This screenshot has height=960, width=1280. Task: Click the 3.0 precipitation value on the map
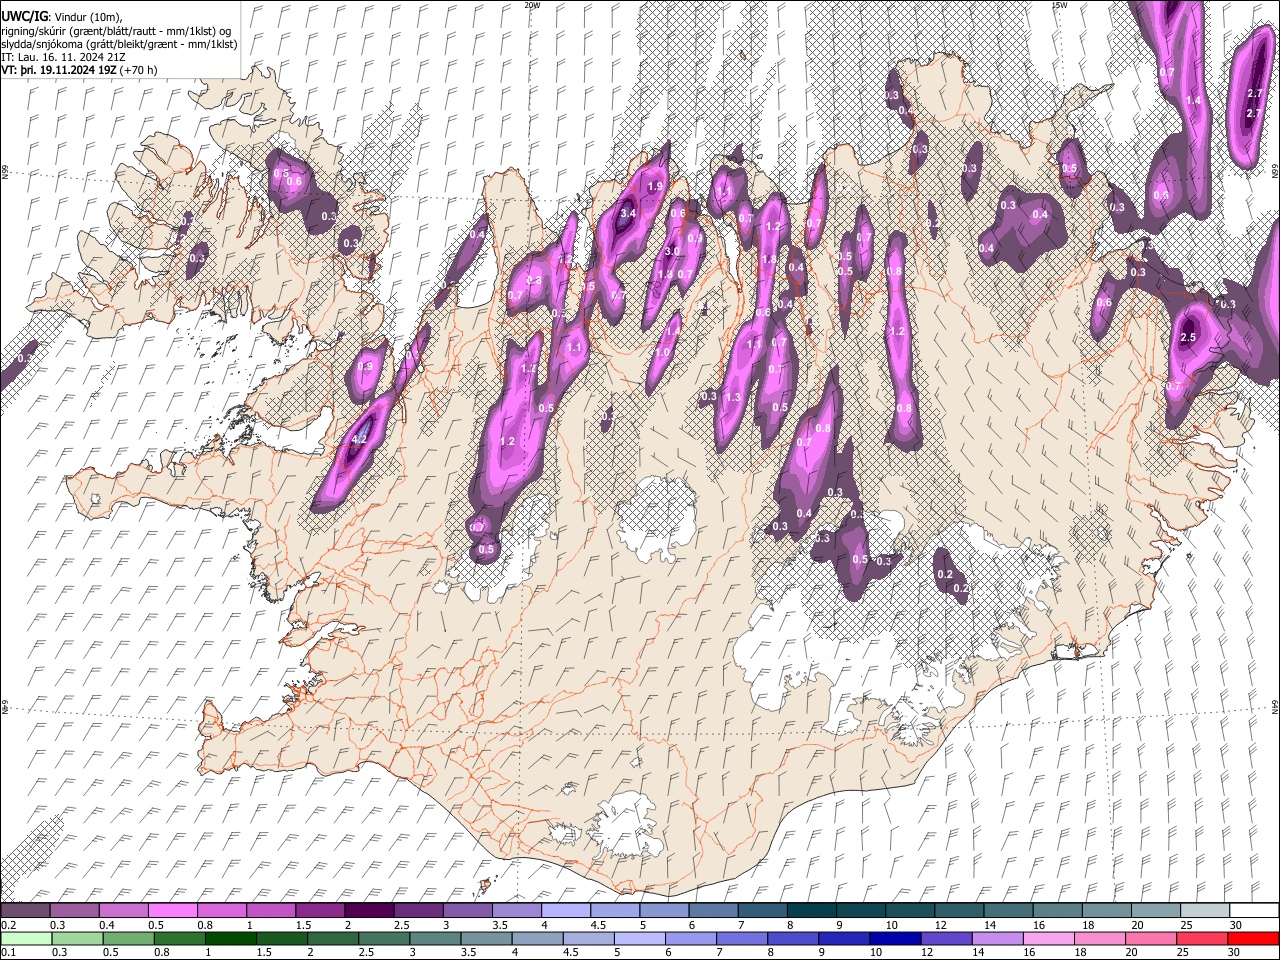point(672,252)
